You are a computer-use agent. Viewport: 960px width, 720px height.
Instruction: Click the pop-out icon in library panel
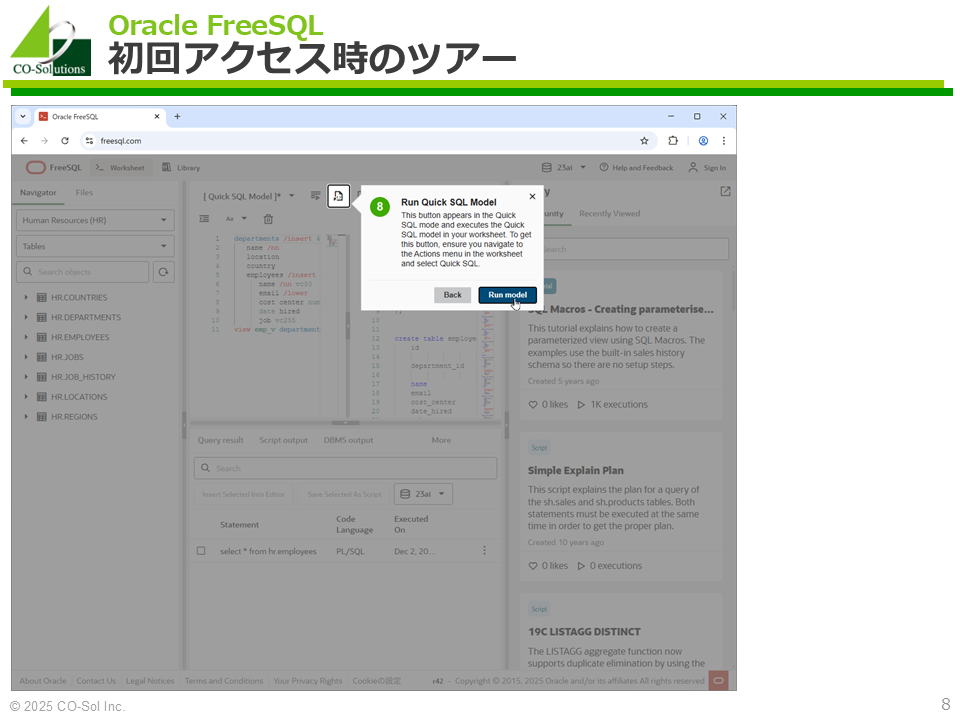(x=725, y=192)
